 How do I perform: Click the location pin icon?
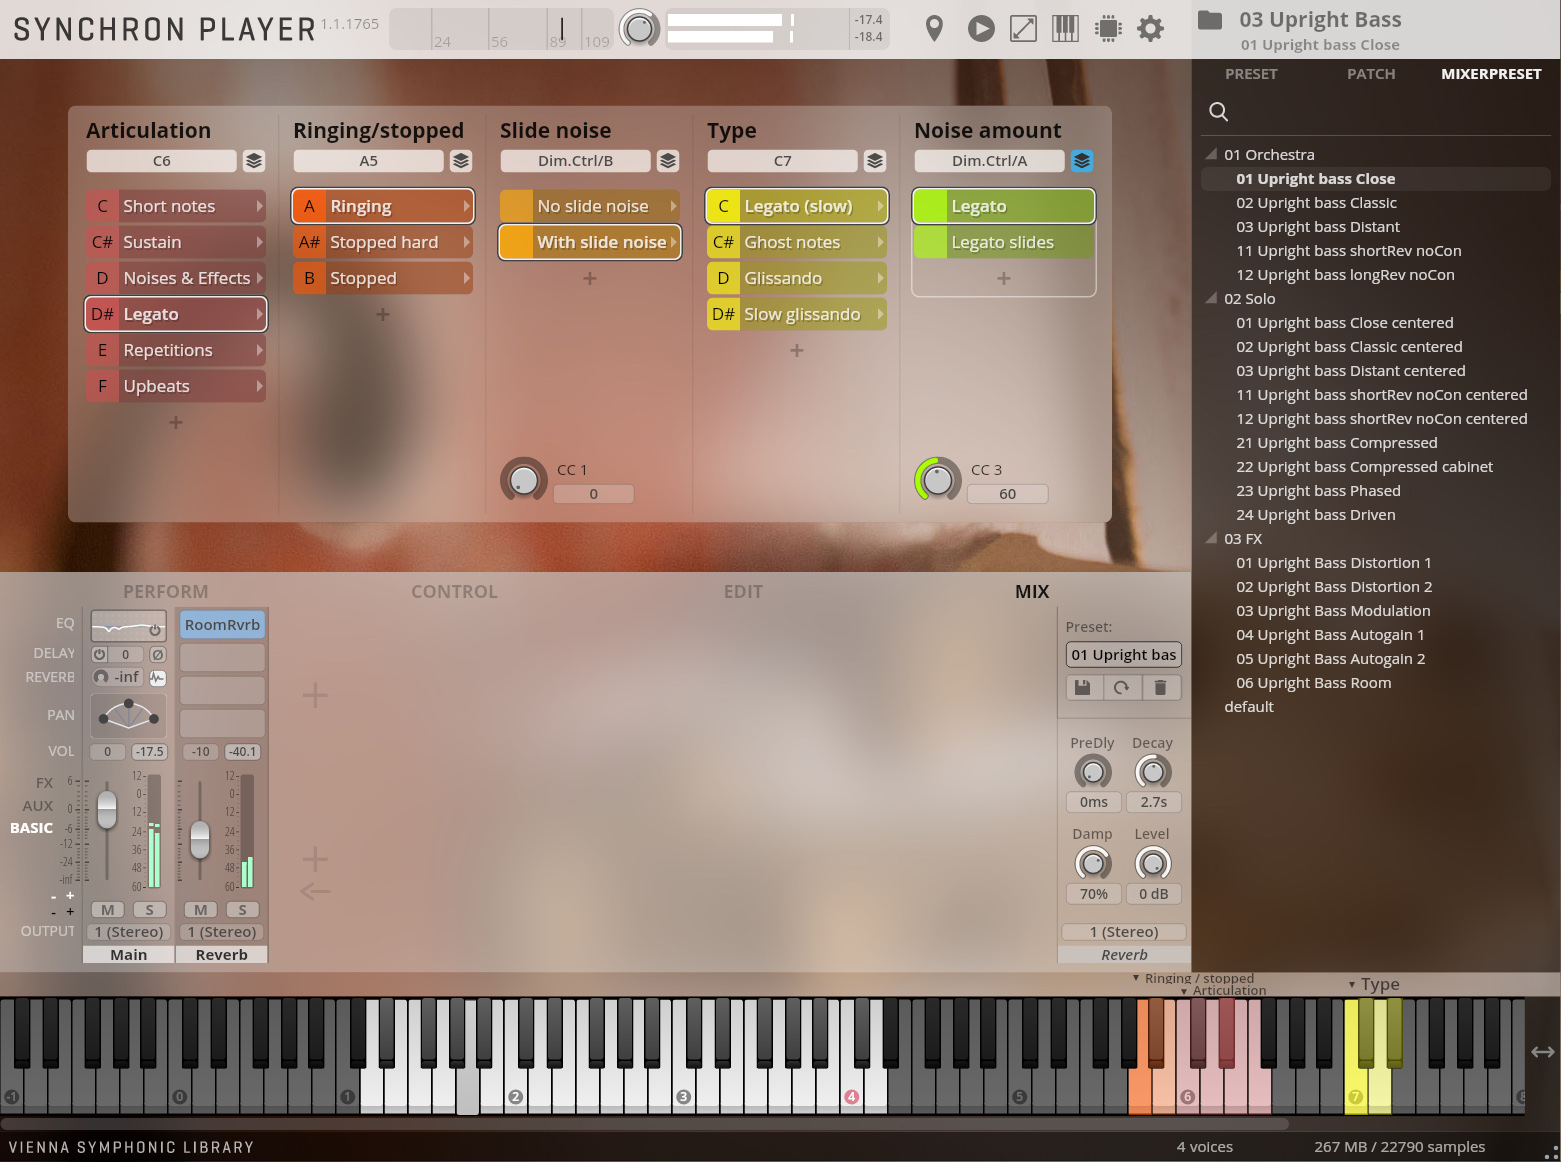(933, 28)
